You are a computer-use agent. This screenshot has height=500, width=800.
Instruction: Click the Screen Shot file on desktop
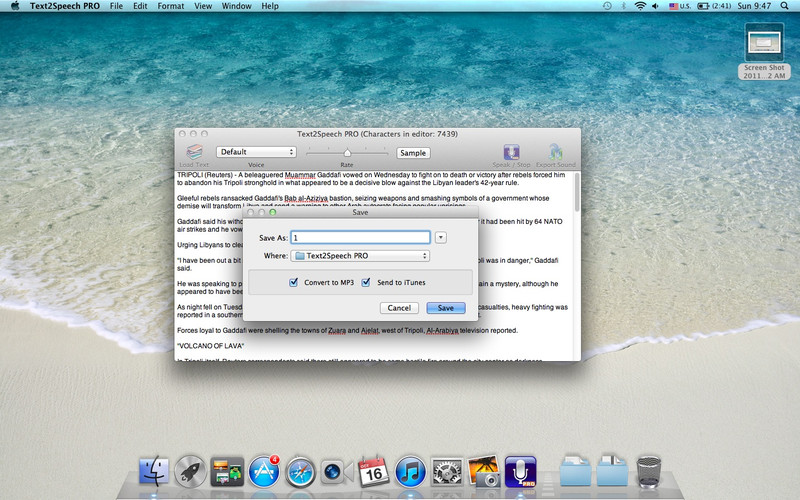point(765,46)
